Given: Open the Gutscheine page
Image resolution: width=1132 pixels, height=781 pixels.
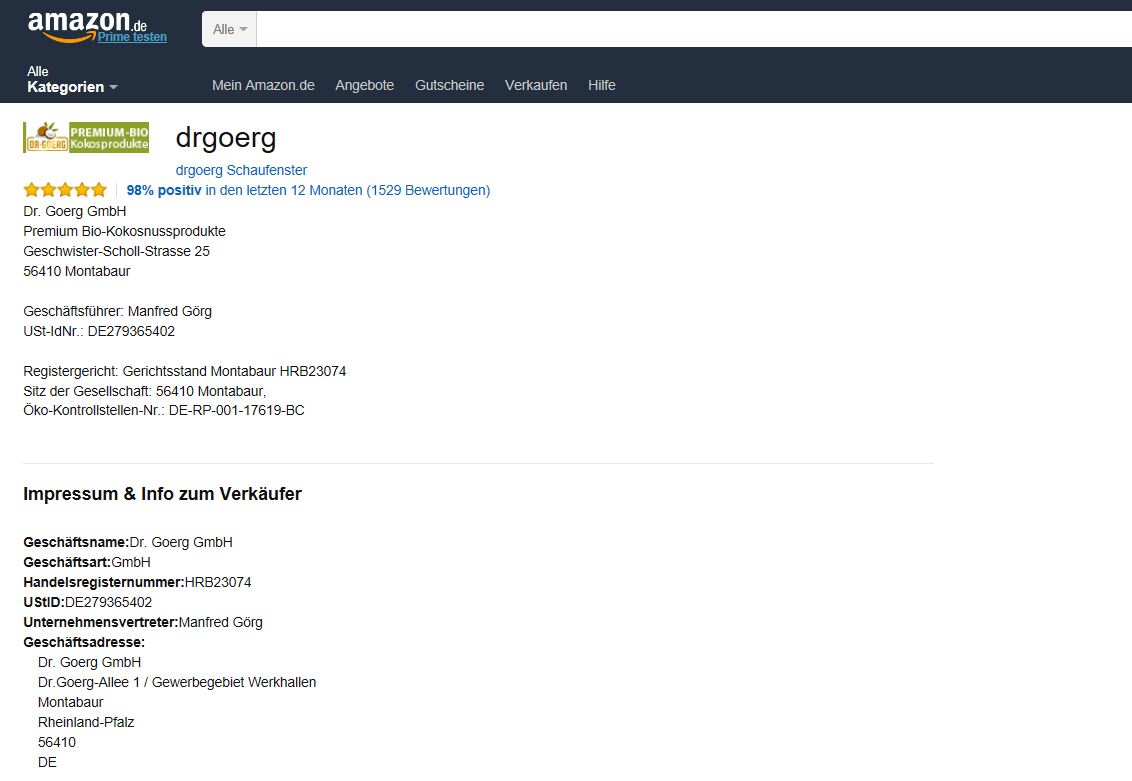Looking at the screenshot, I should pyautogui.click(x=449, y=85).
